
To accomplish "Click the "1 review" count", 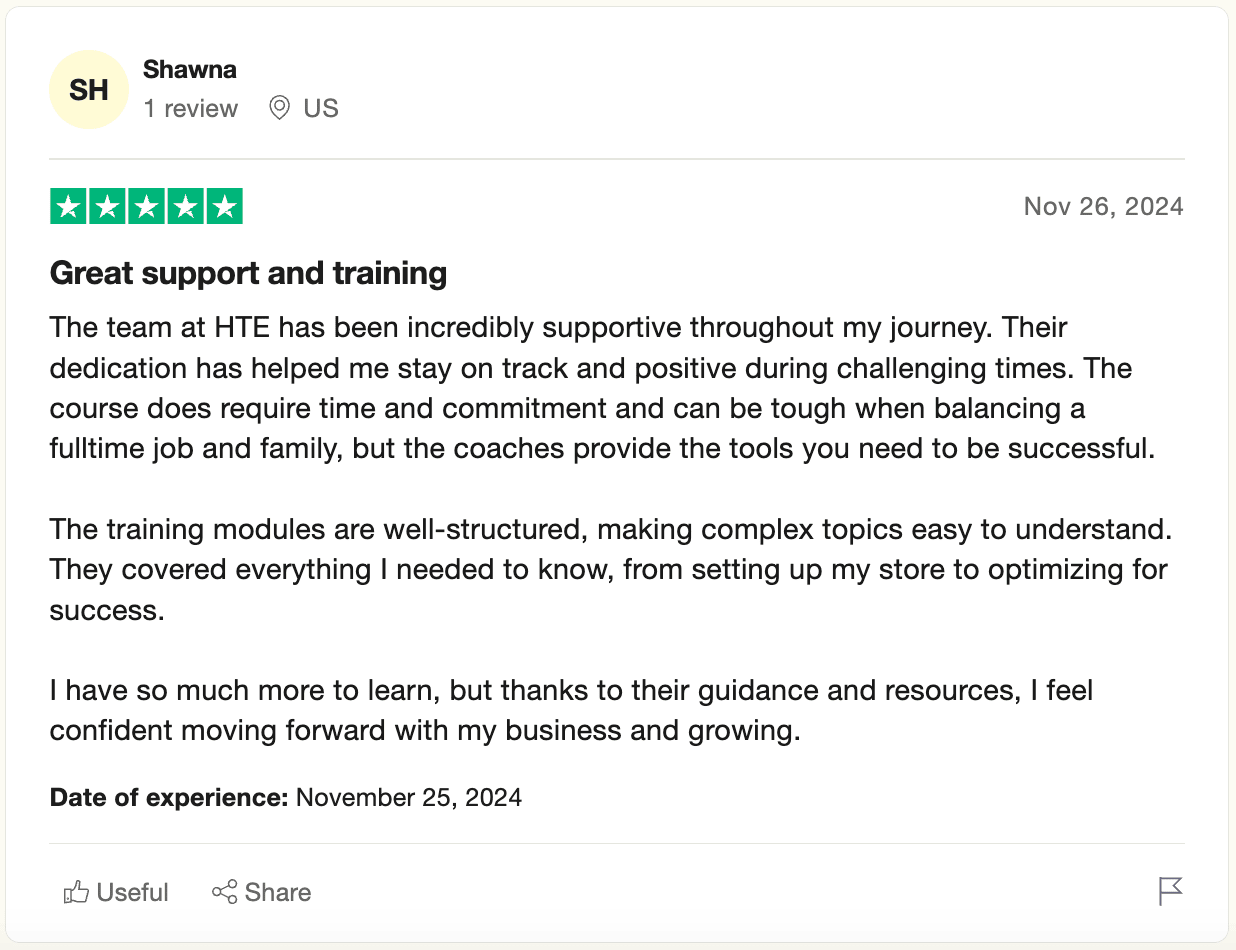I will 191,108.
